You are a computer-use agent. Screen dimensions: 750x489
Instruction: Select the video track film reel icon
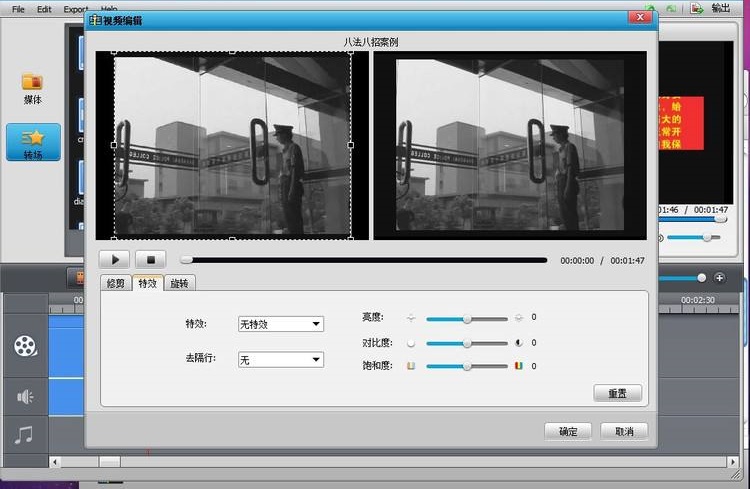coord(25,346)
